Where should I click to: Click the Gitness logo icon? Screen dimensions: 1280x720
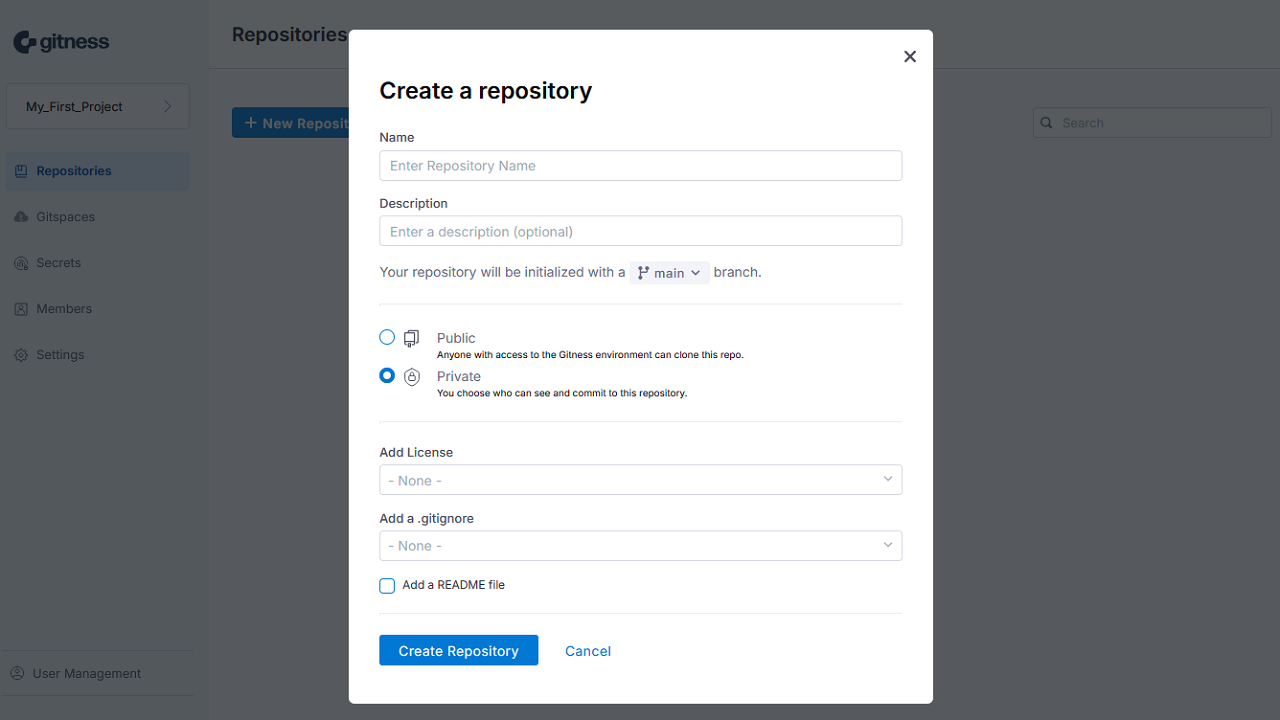click(25, 42)
